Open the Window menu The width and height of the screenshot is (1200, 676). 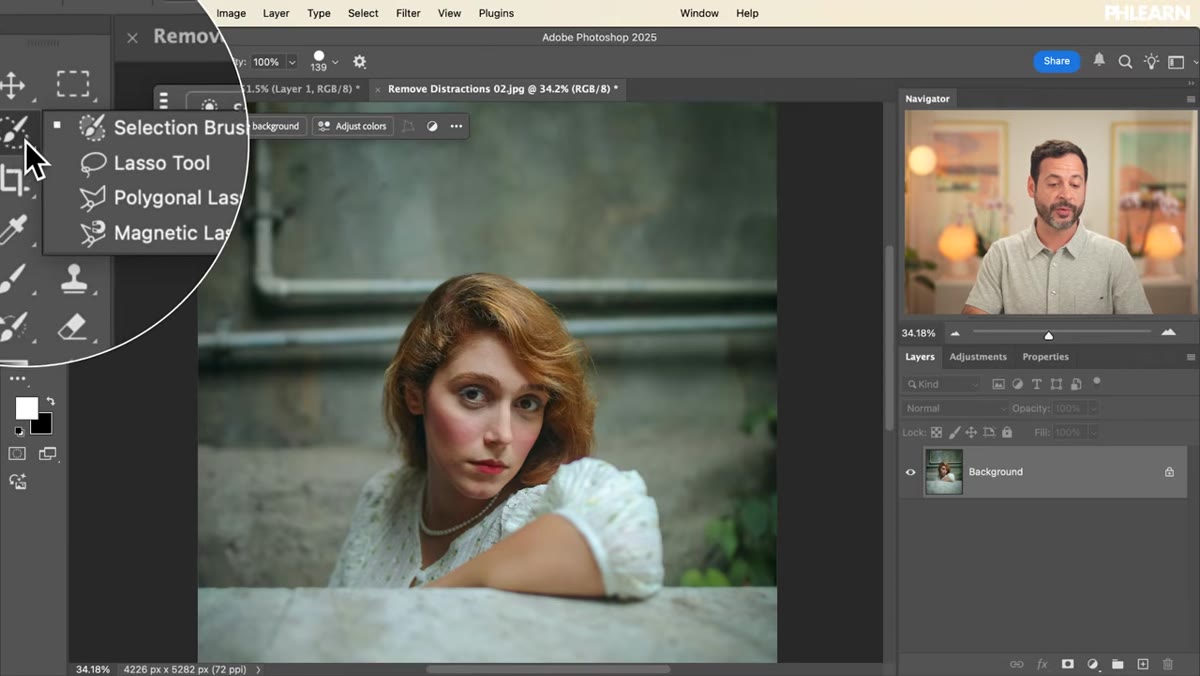click(699, 13)
